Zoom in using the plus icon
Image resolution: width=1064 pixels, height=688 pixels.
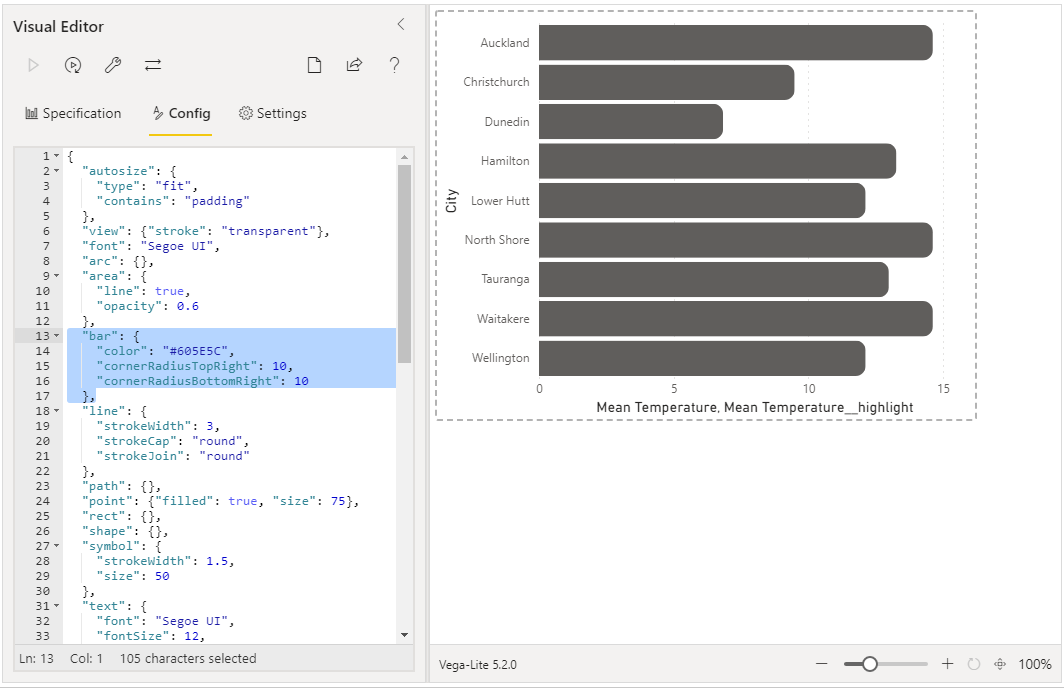pyautogui.click(x=947, y=664)
